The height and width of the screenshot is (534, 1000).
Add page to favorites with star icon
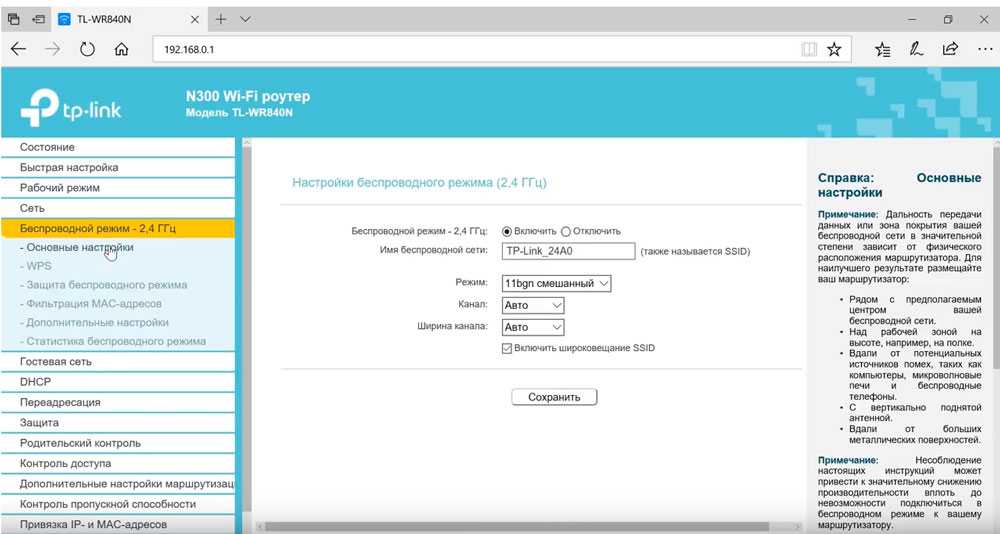tap(834, 49)
